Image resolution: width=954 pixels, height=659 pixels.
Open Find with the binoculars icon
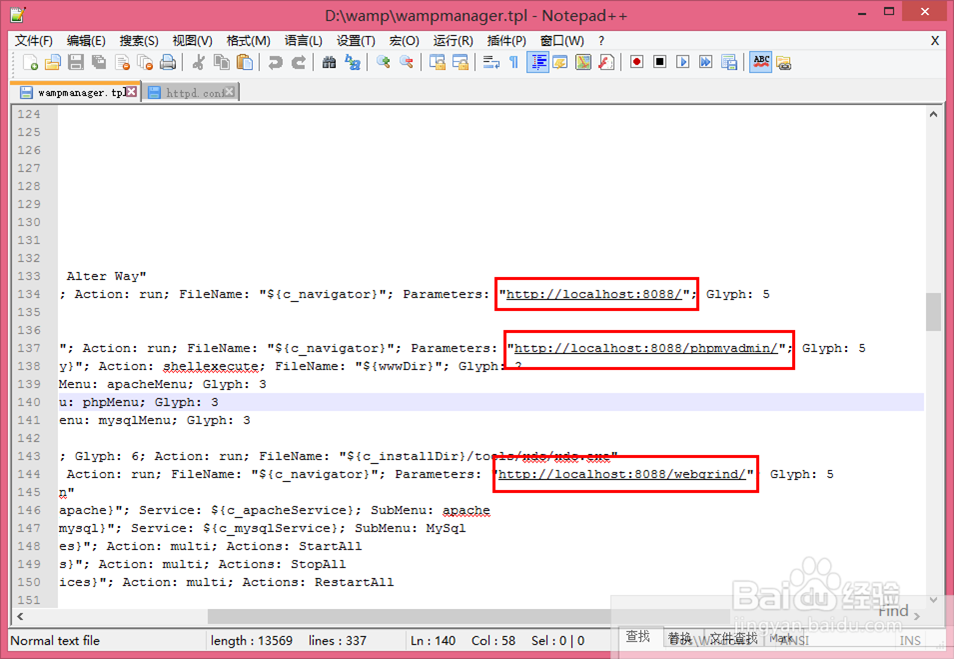click(x=329, y=62)
